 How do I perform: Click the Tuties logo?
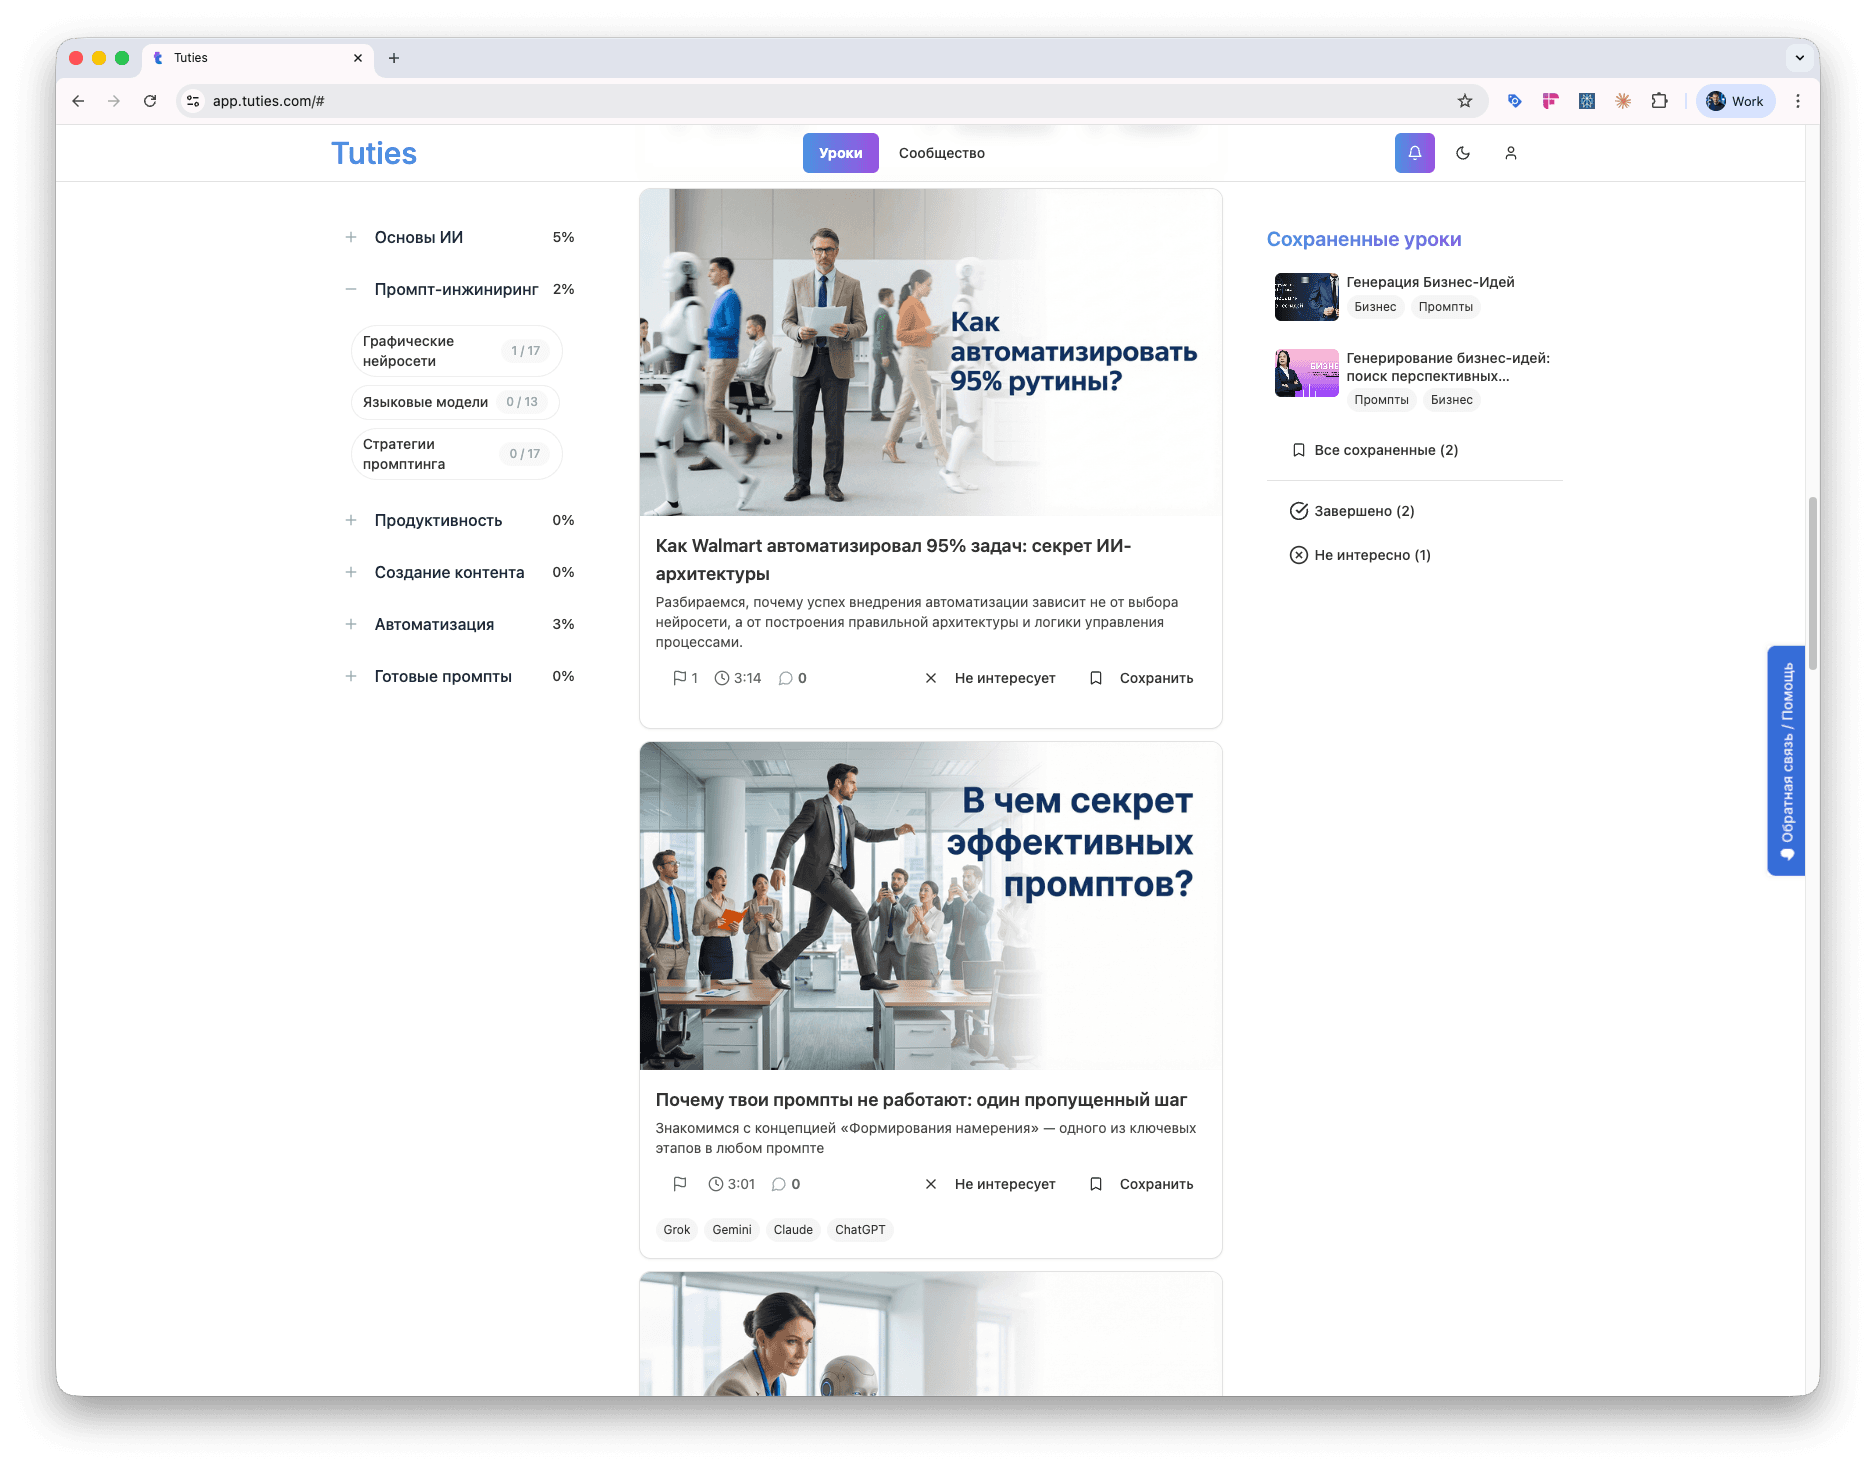click(373, 153)
